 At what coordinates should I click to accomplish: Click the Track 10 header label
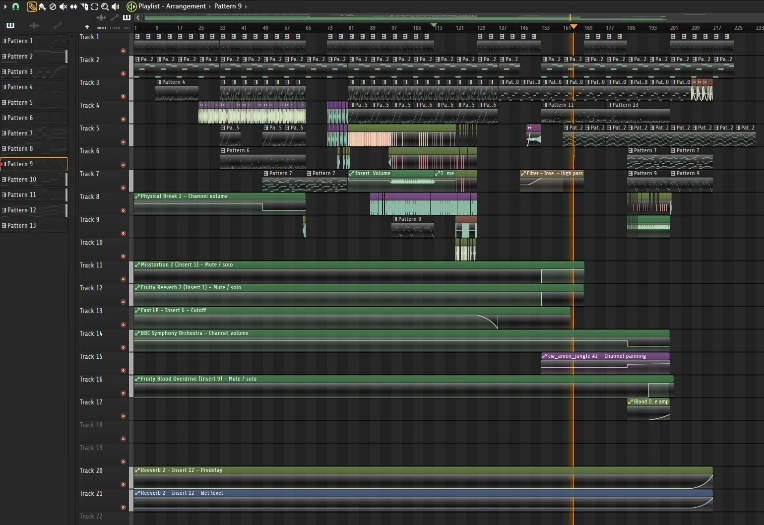91,242
